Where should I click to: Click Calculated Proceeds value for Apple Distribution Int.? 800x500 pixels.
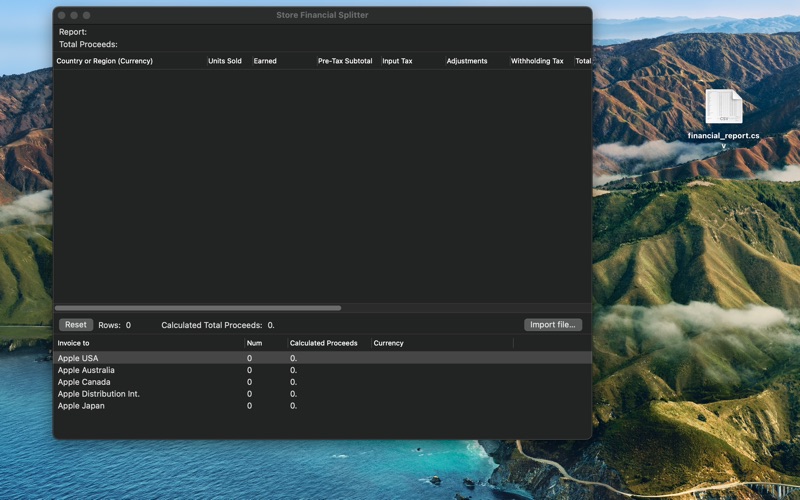point(293,394)
